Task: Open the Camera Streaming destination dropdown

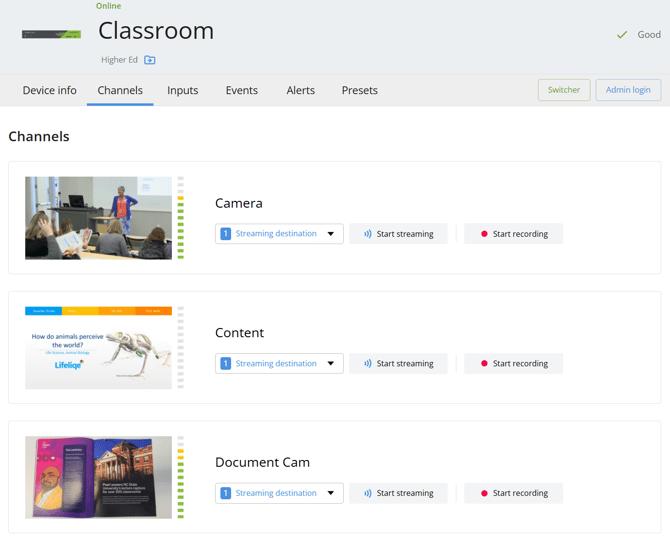Action: click(x=279, y=234)
